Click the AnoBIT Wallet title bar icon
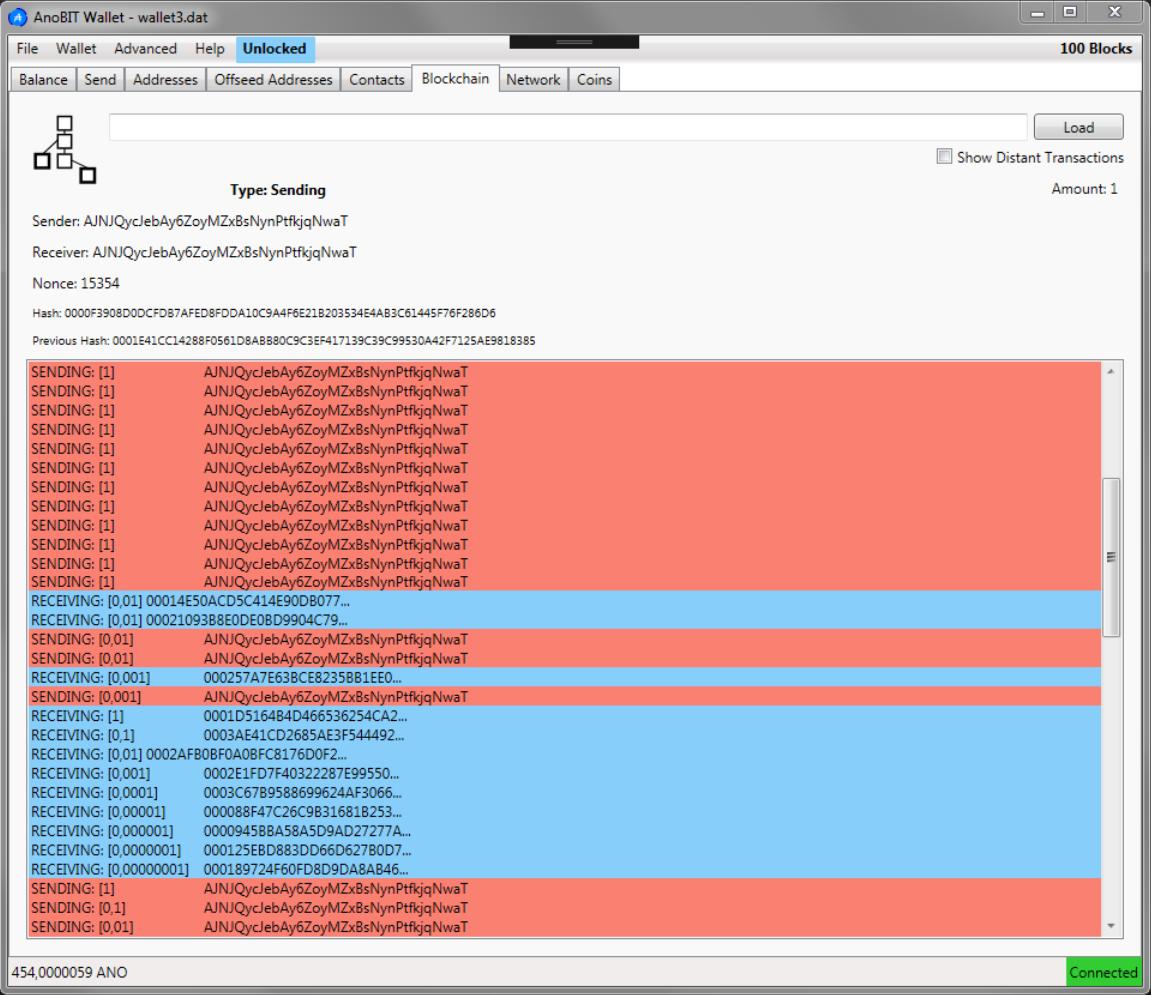Image resolution: width=1151 pixels, height=995 pixels. pyautogui.click(x=19, y=18)
